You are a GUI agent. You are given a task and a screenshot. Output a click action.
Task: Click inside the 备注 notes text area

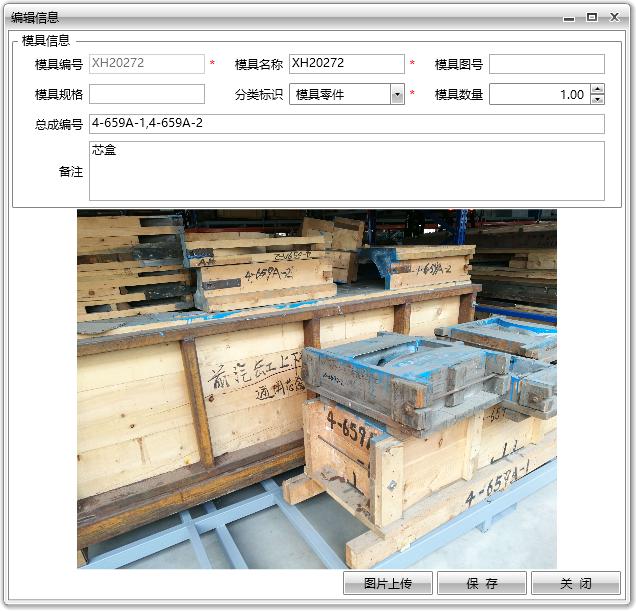click(x=346, y=171)
